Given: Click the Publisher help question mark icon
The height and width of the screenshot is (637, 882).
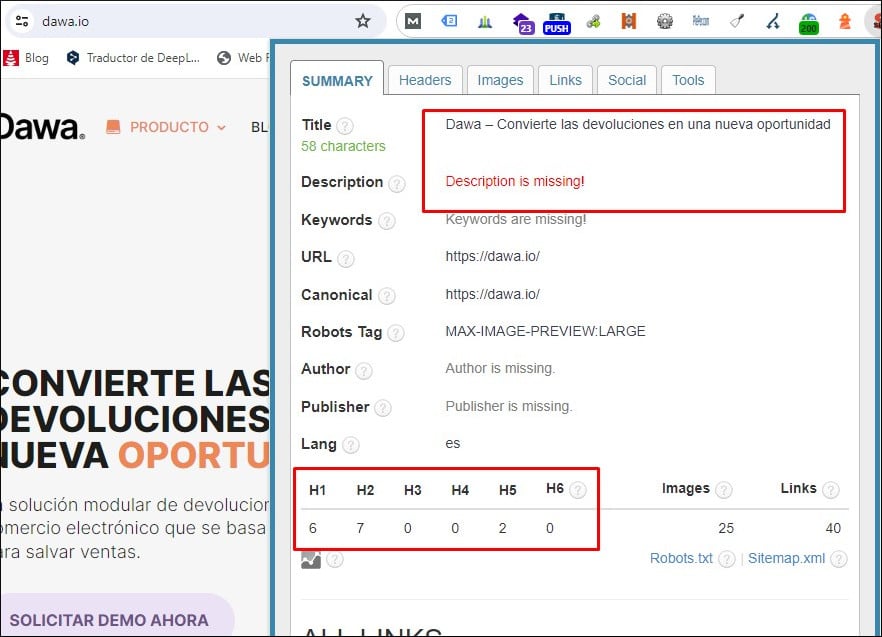Looking at the screenshot, I should point(382,408).
